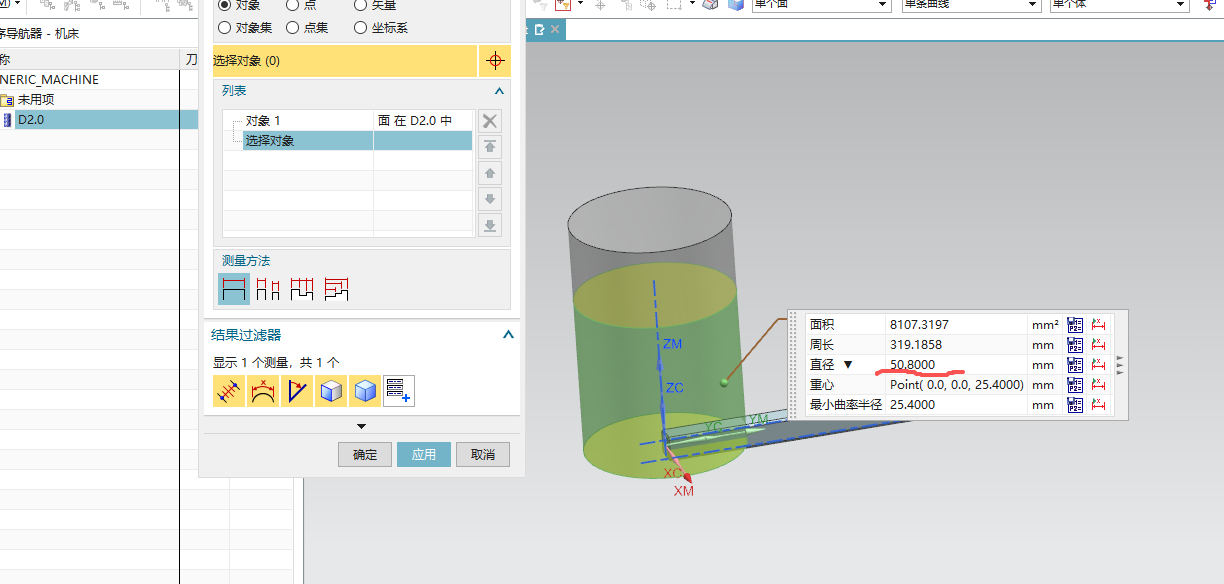Click the save-as-expression icon in the 面积 row
The height and width of the screenshot is (584, 1224).
click(x=1075, y=324)
